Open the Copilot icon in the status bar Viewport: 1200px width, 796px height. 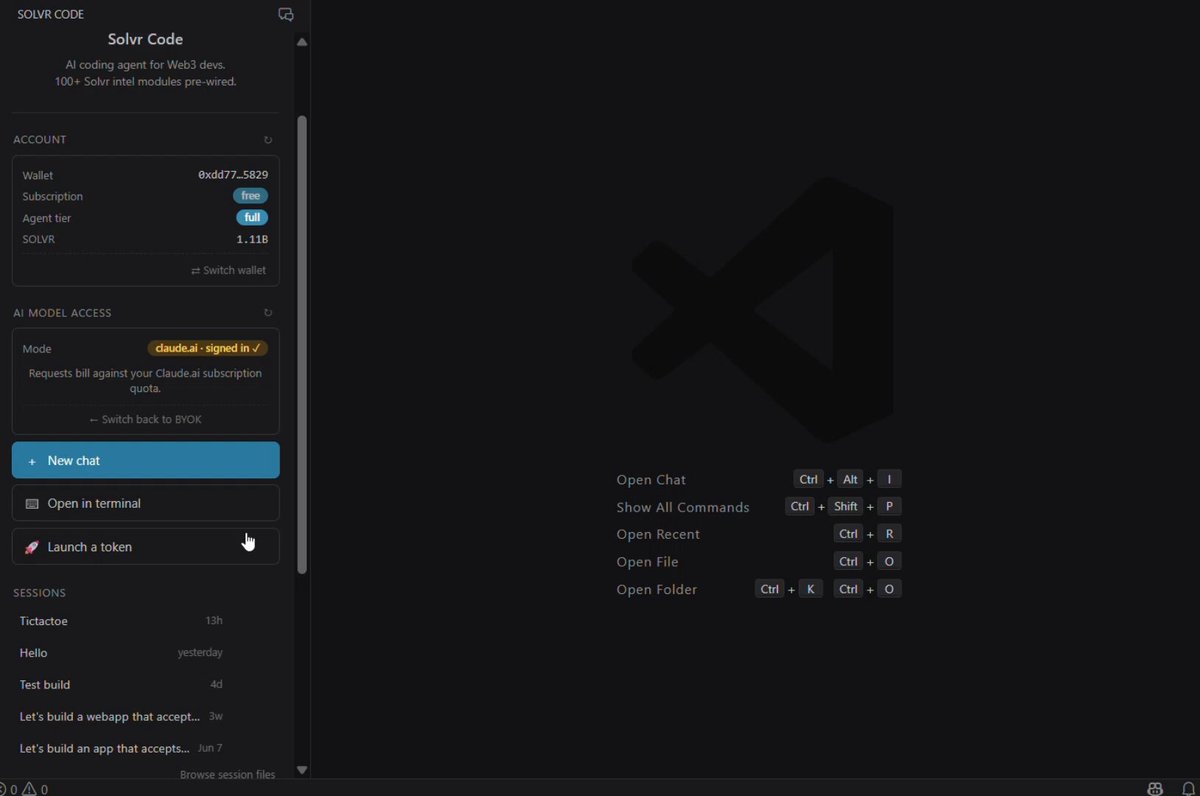click(x=1156, y=788)
